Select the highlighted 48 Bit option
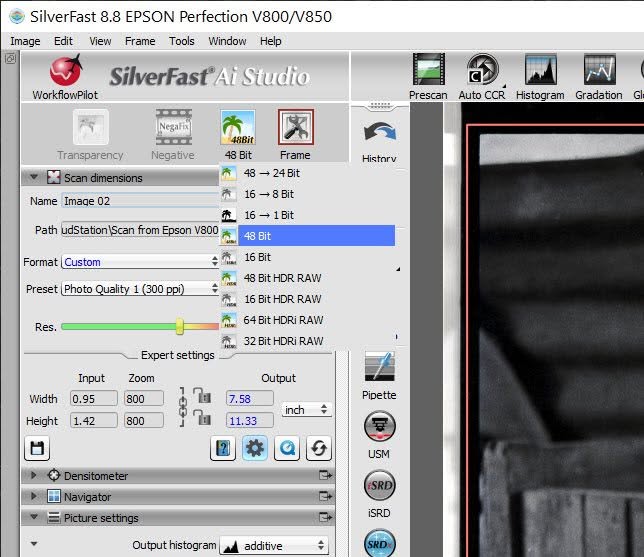This screenshot has height=557, width=644. pyautogui.click(x=307, y=236)
